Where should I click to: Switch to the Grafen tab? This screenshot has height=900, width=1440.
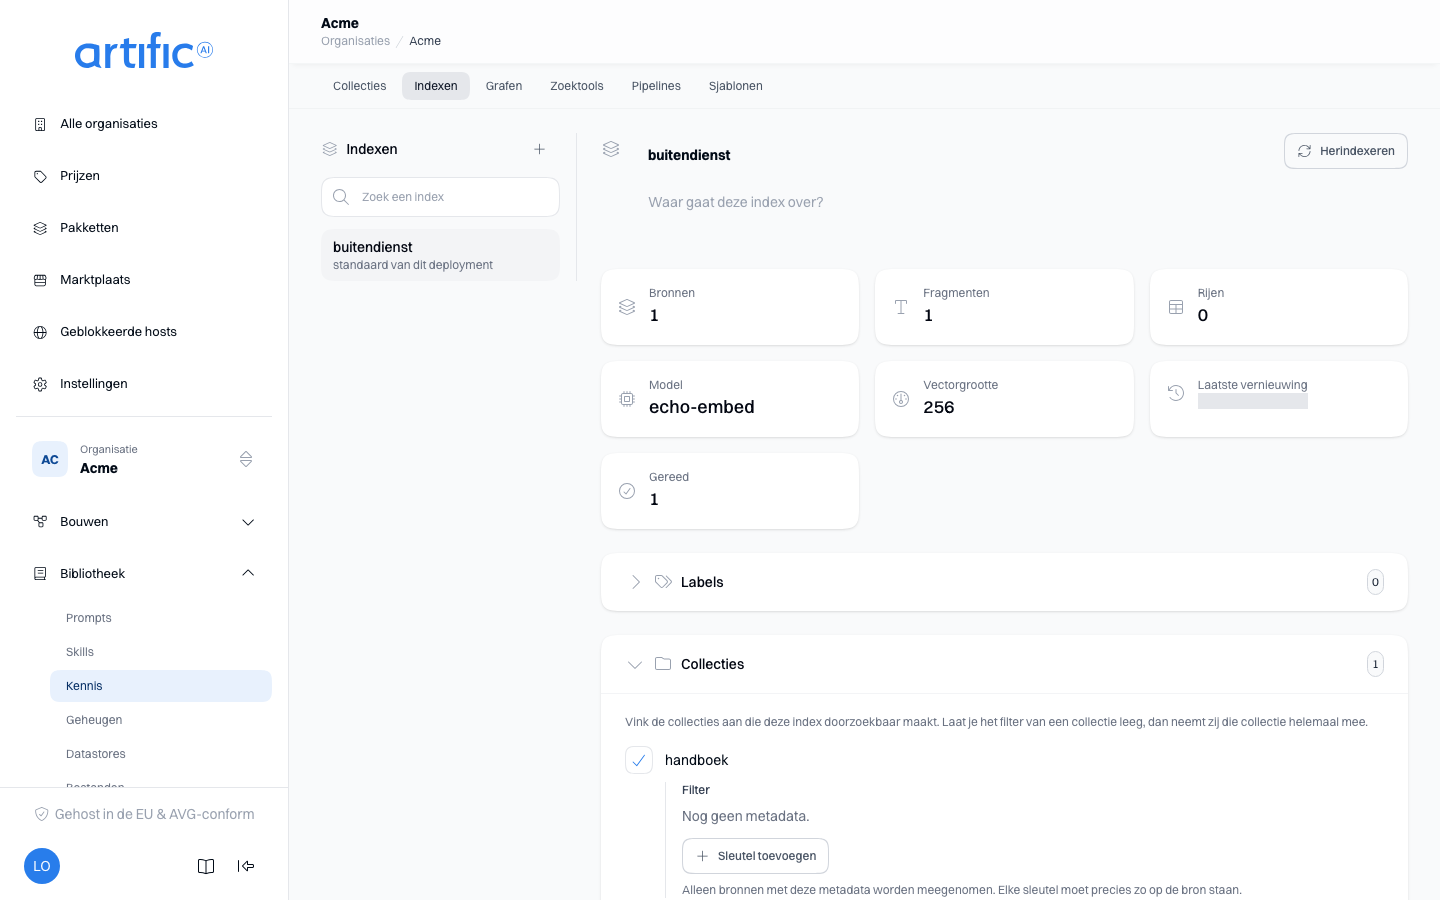(504, 86)
